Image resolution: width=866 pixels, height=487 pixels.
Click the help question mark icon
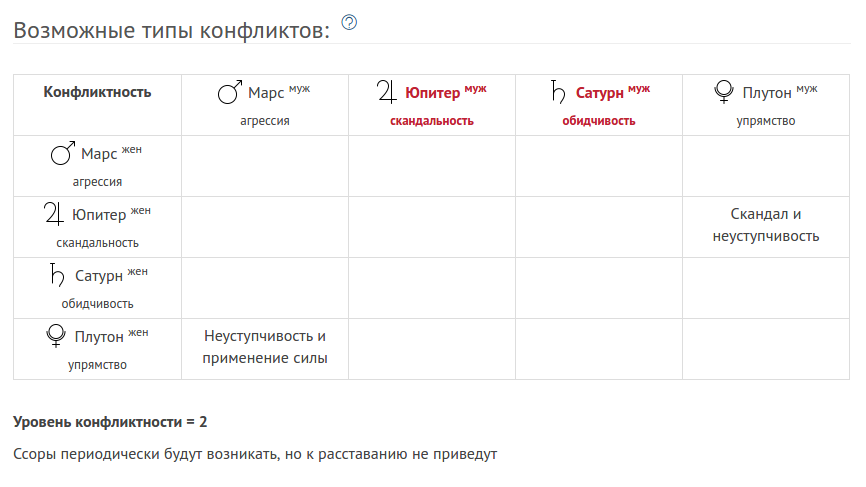pos(349,23)
